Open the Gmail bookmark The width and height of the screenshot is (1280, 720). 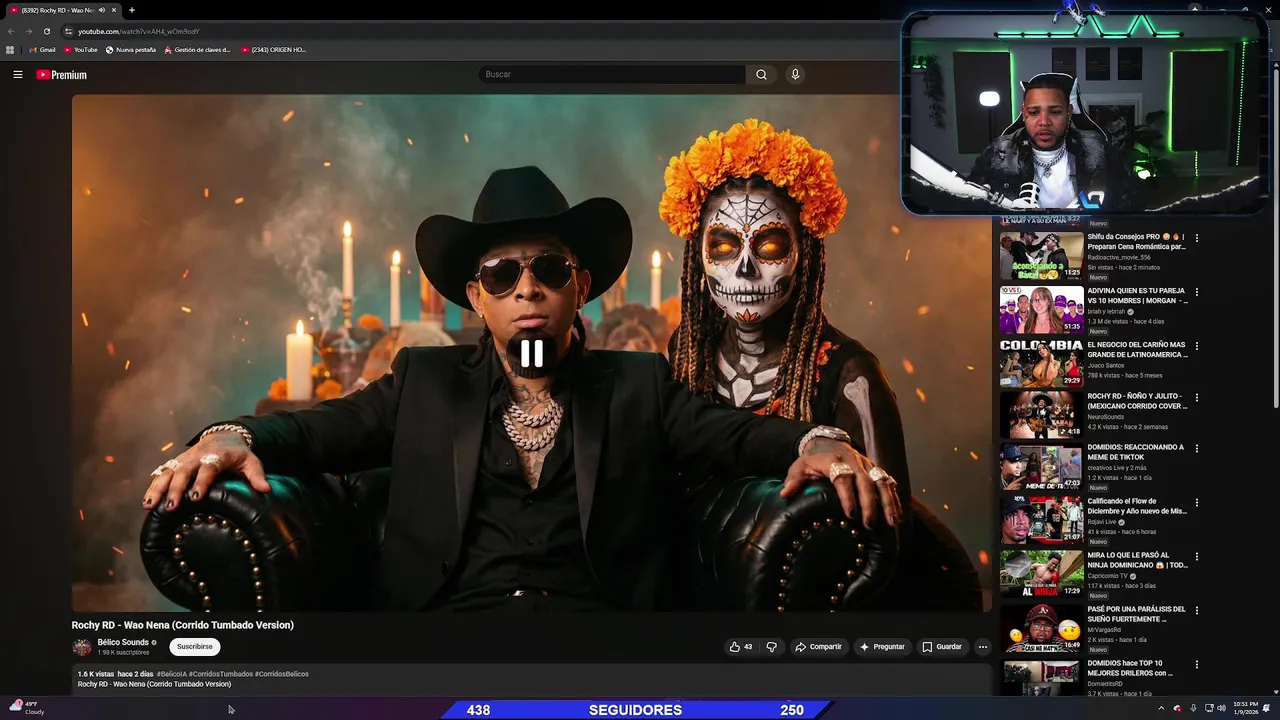[x=42, y=49]
